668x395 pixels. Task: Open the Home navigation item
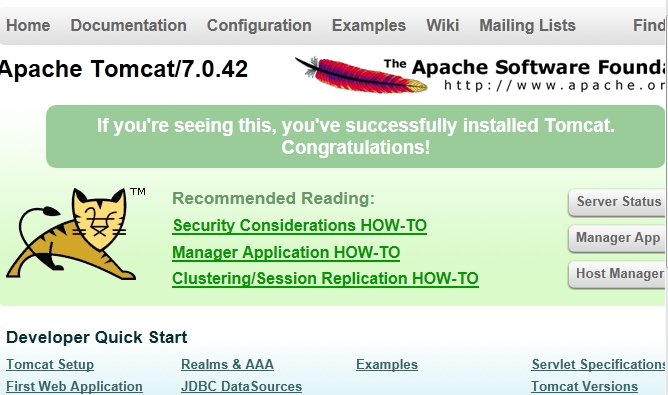[28, 26]
